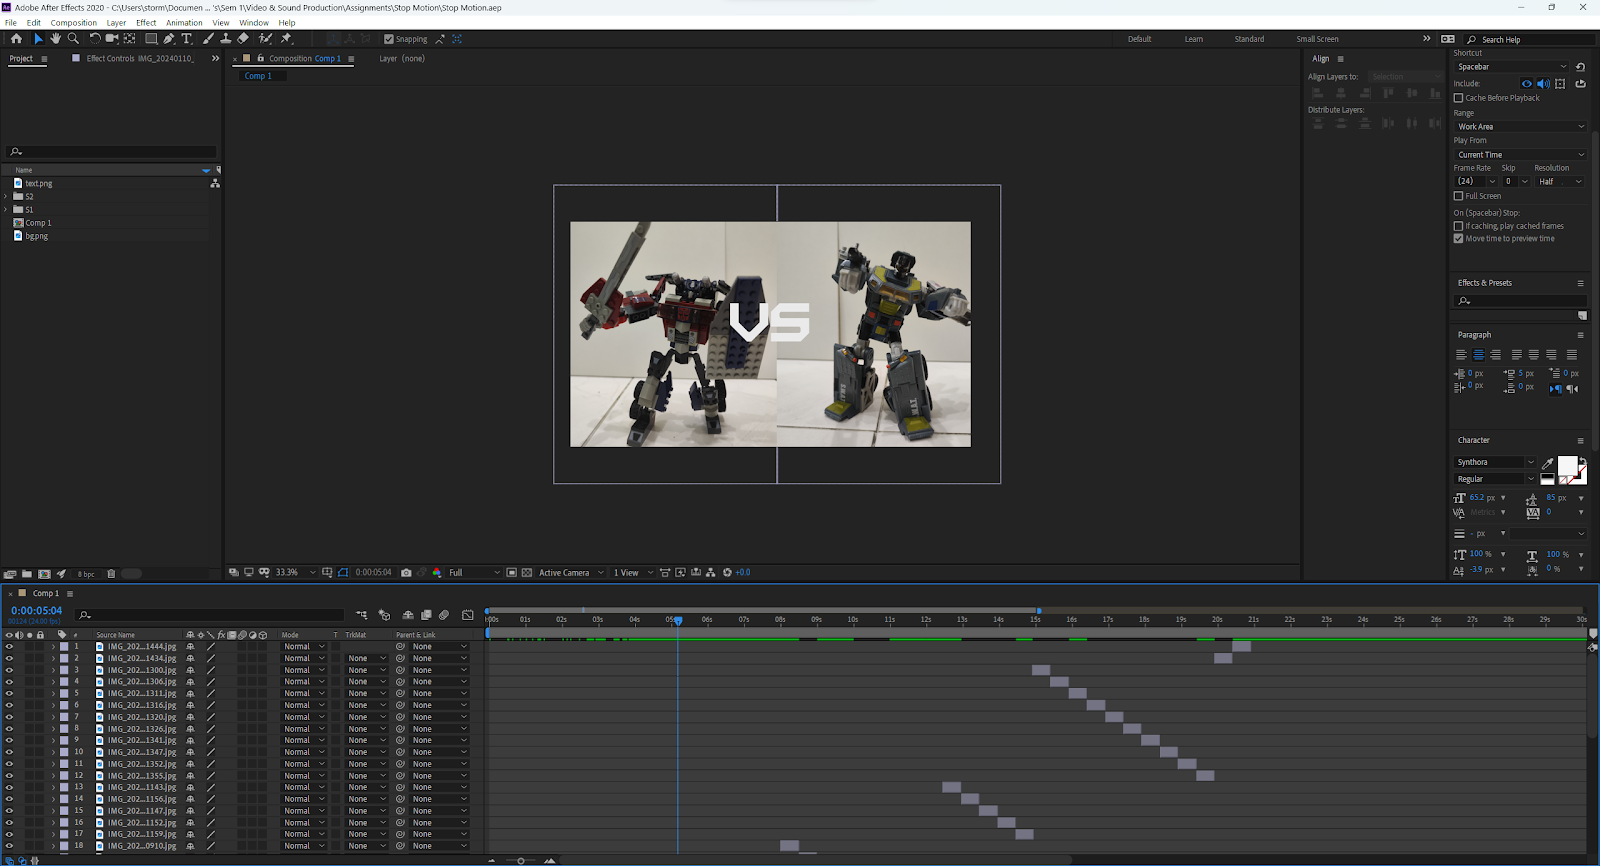
Task: Take a snapshot with camera icon
Action: [406, 573]
